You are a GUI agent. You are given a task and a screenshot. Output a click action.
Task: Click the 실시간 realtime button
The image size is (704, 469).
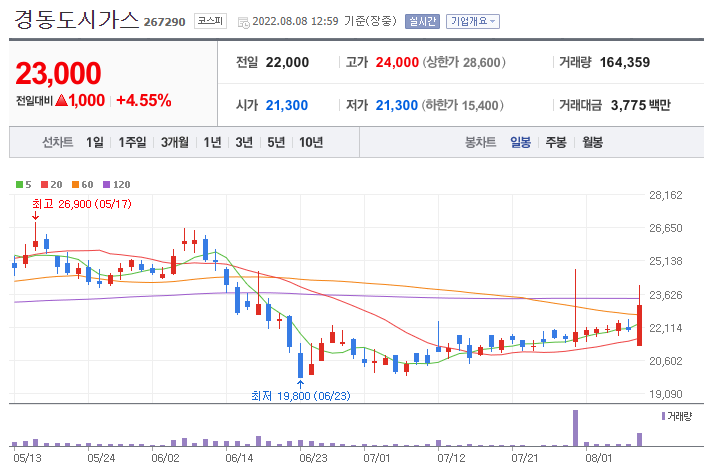pos(422,21)
